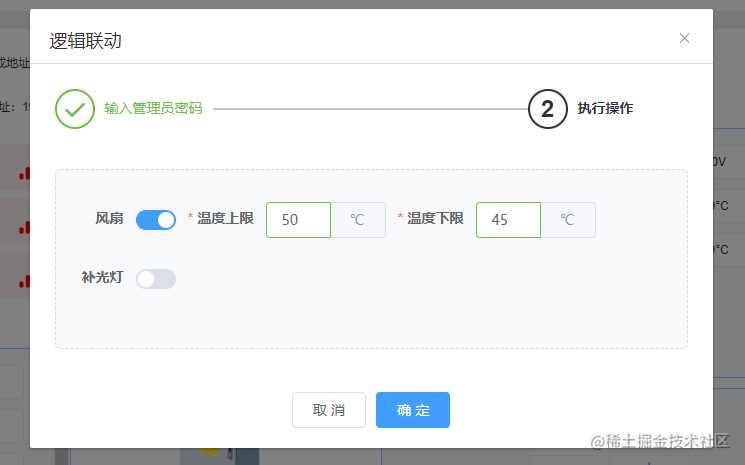Screen dimensions: 745x465
Task: Click the 输入管理员密码 step label
Action: pos(153,108)
